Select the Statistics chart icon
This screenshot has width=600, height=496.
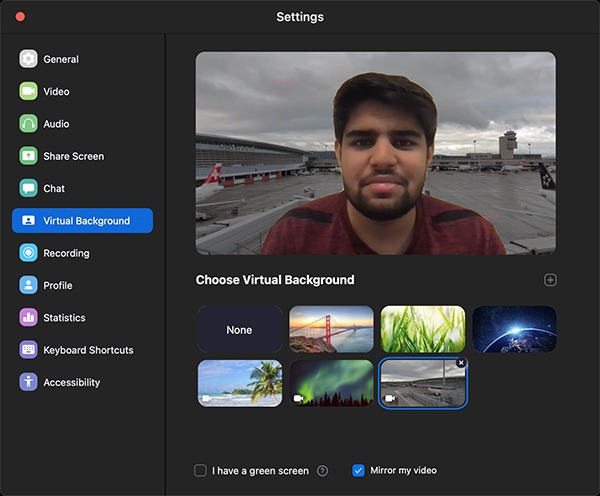tap(28, 318)
